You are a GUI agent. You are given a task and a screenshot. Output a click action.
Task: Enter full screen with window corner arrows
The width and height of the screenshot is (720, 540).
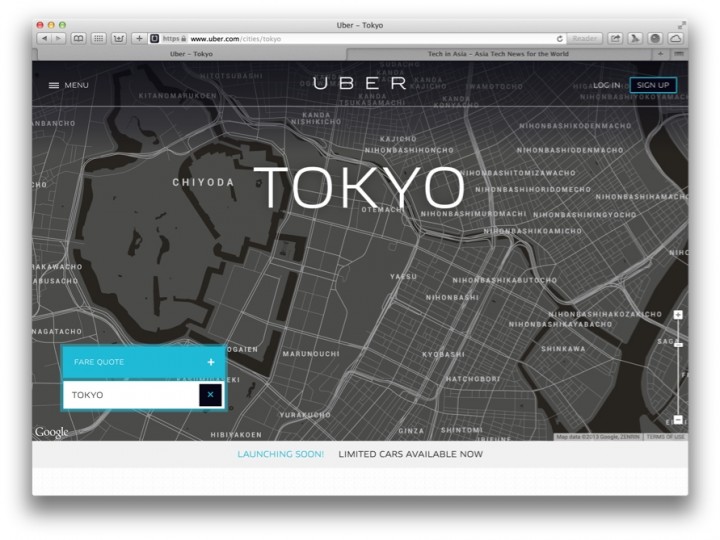681,25
